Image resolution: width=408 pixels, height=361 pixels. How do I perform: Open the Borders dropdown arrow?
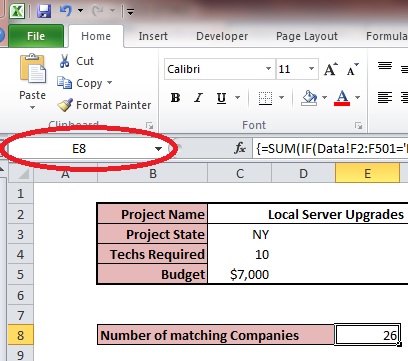coord(281,98)
